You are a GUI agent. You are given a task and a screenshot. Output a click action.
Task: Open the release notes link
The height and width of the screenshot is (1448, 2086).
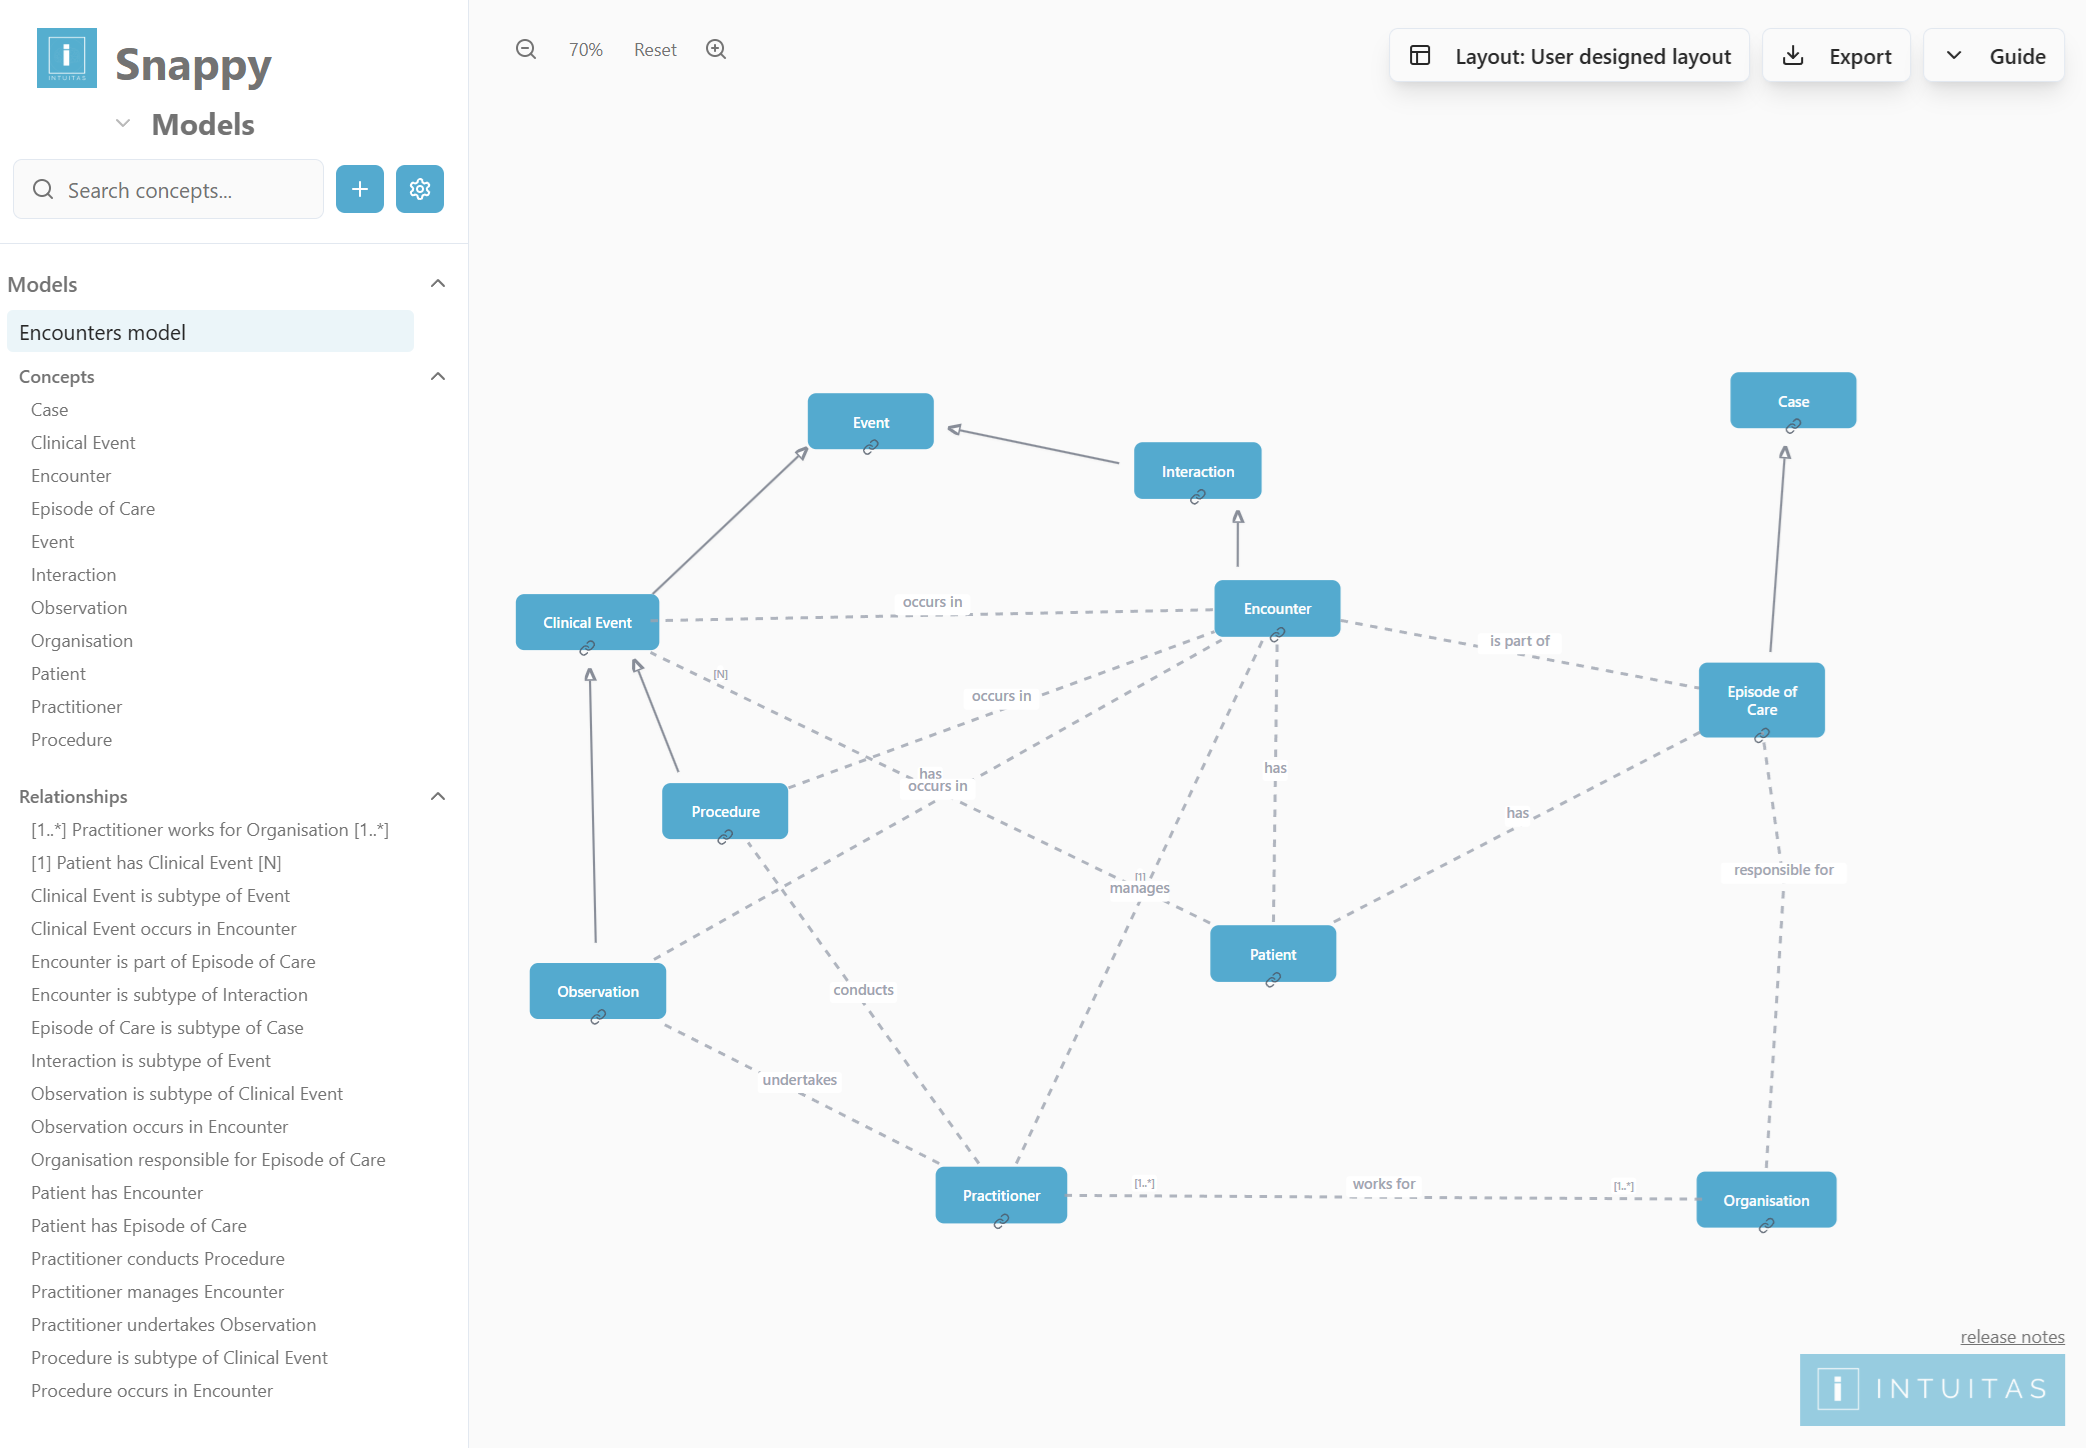tap(2012, 1337)
